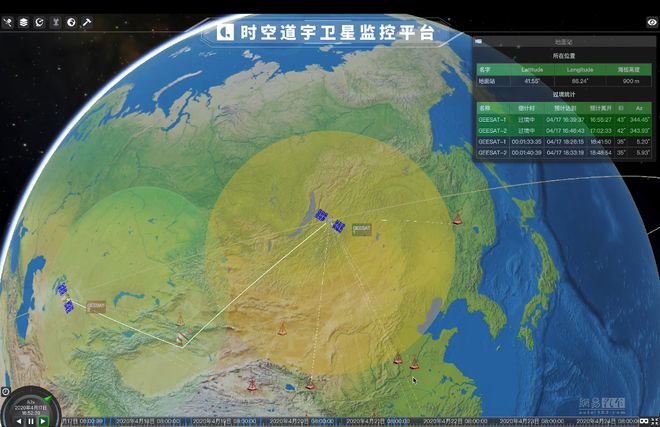Click the satellite icon in top toolbar
The image size is (660, 427).
[7, 22]
